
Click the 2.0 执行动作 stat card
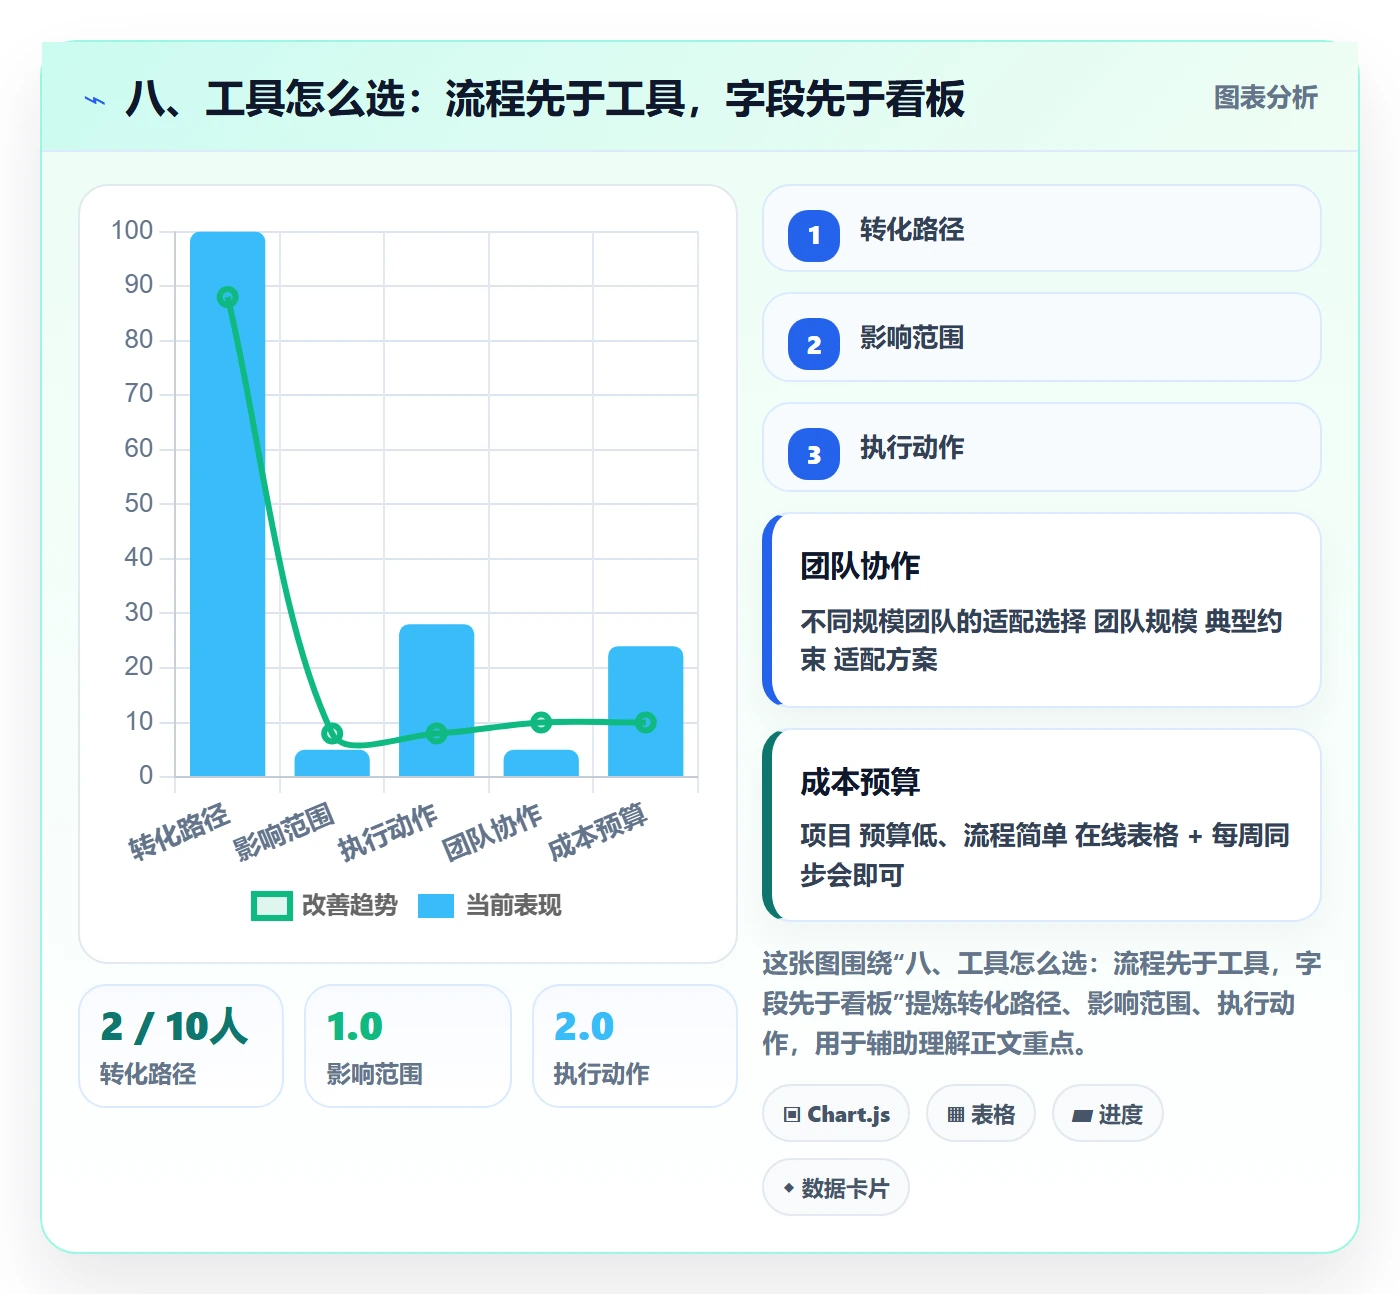[635, 1046]
